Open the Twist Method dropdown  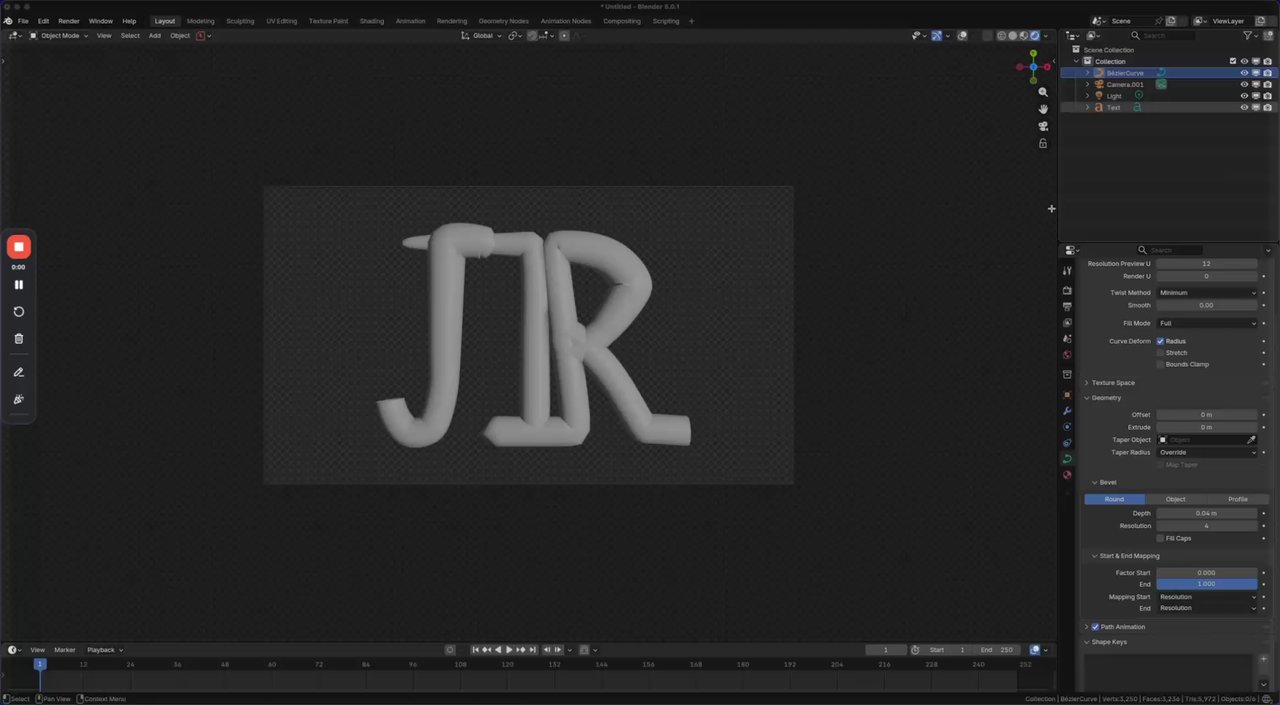[1207, 293]
